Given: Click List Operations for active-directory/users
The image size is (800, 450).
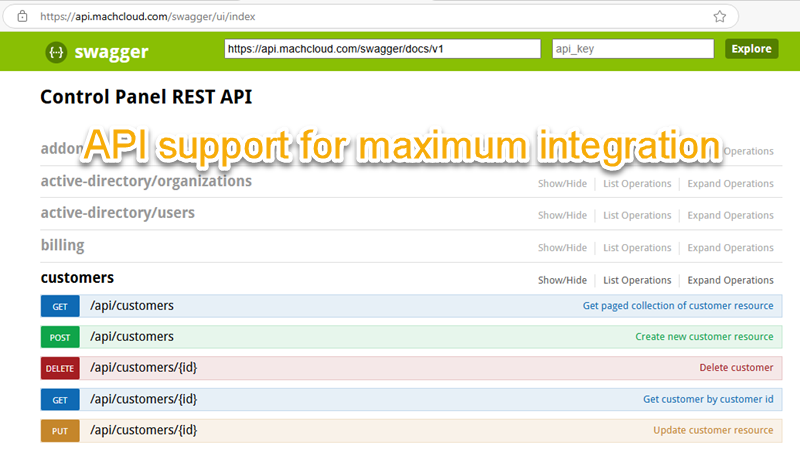Looking at the screenshot, I should click(637, 215).
